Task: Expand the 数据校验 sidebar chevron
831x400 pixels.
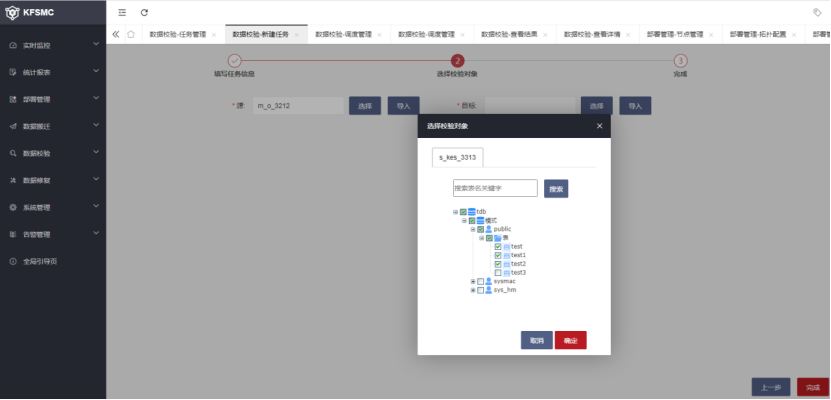Action: pyautogui.click(x=96, y=152)
